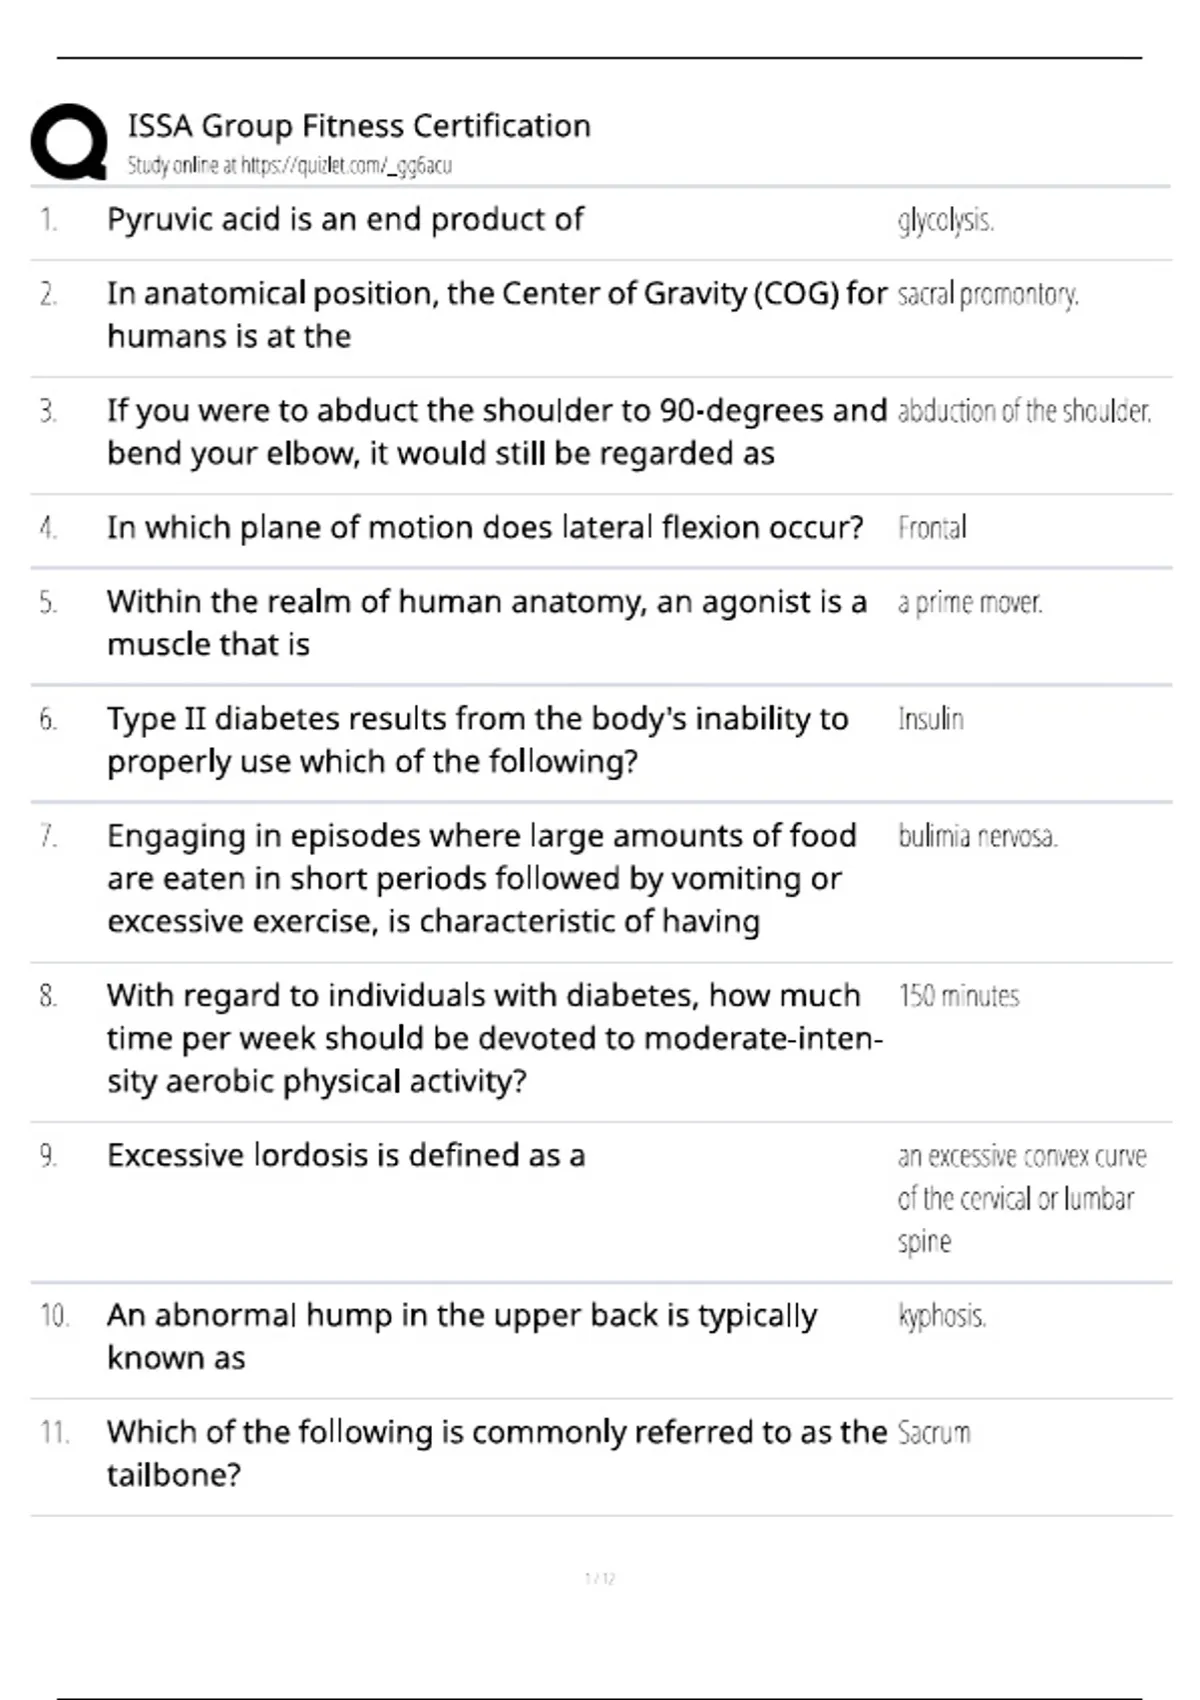Click the '150 minutes' answer
1200x1700 pixels.
coord(958,996)
